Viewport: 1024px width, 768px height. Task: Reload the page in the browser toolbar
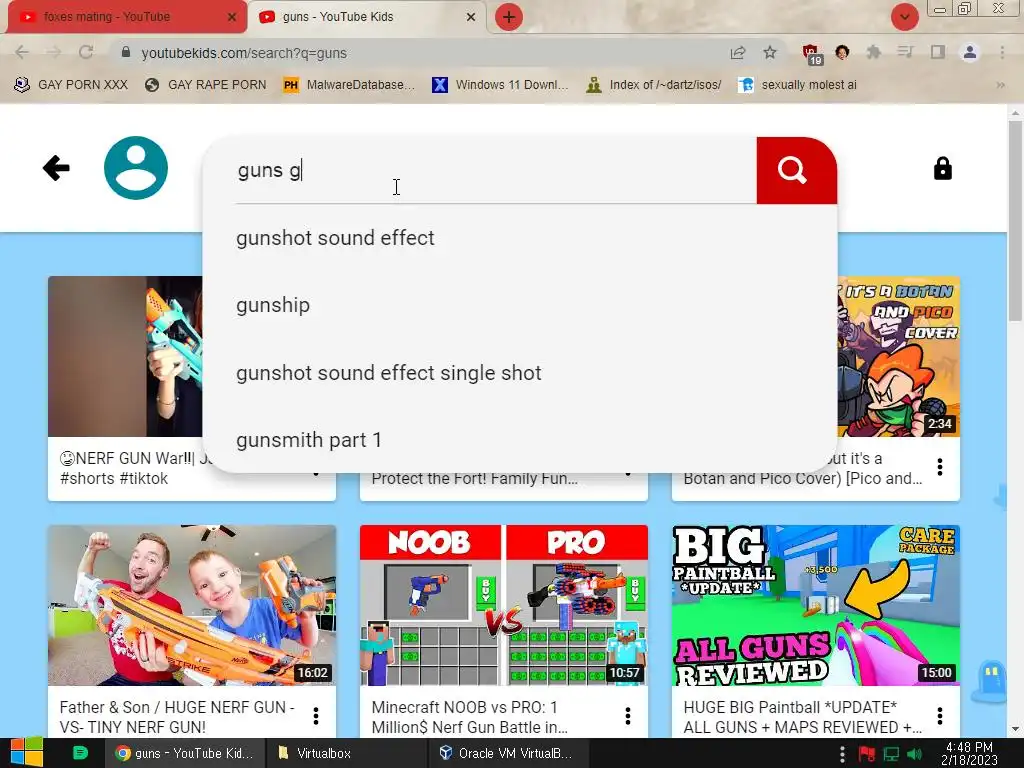[x=86, y=53]
